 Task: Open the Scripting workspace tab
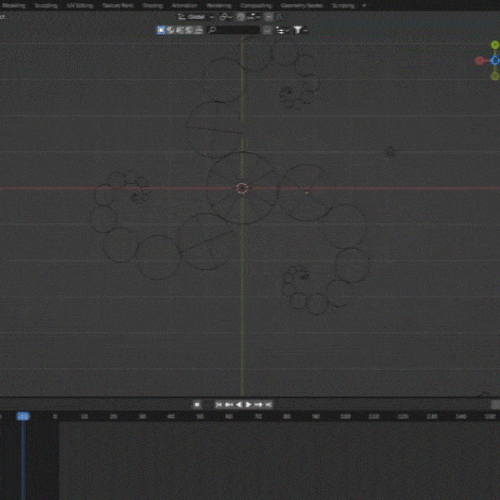[343, 6]
